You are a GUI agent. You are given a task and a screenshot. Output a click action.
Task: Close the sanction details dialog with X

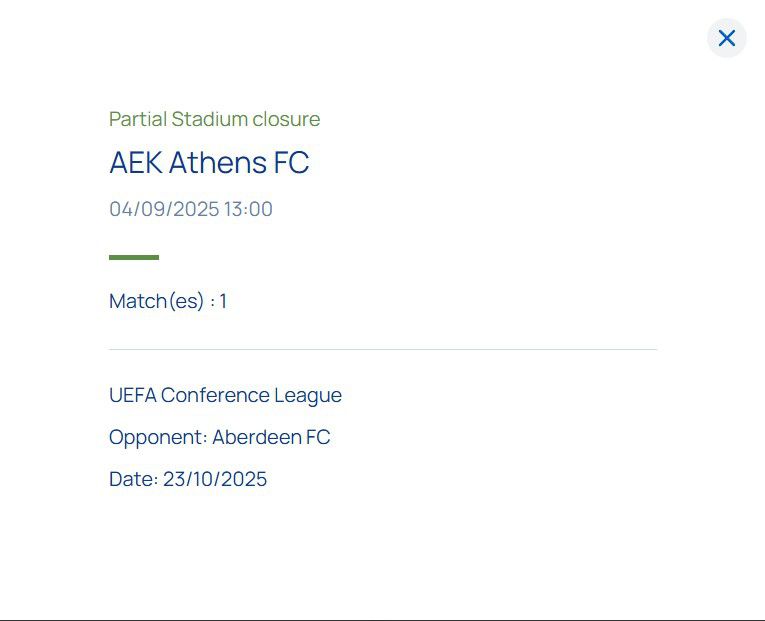[x=726, y=38]
